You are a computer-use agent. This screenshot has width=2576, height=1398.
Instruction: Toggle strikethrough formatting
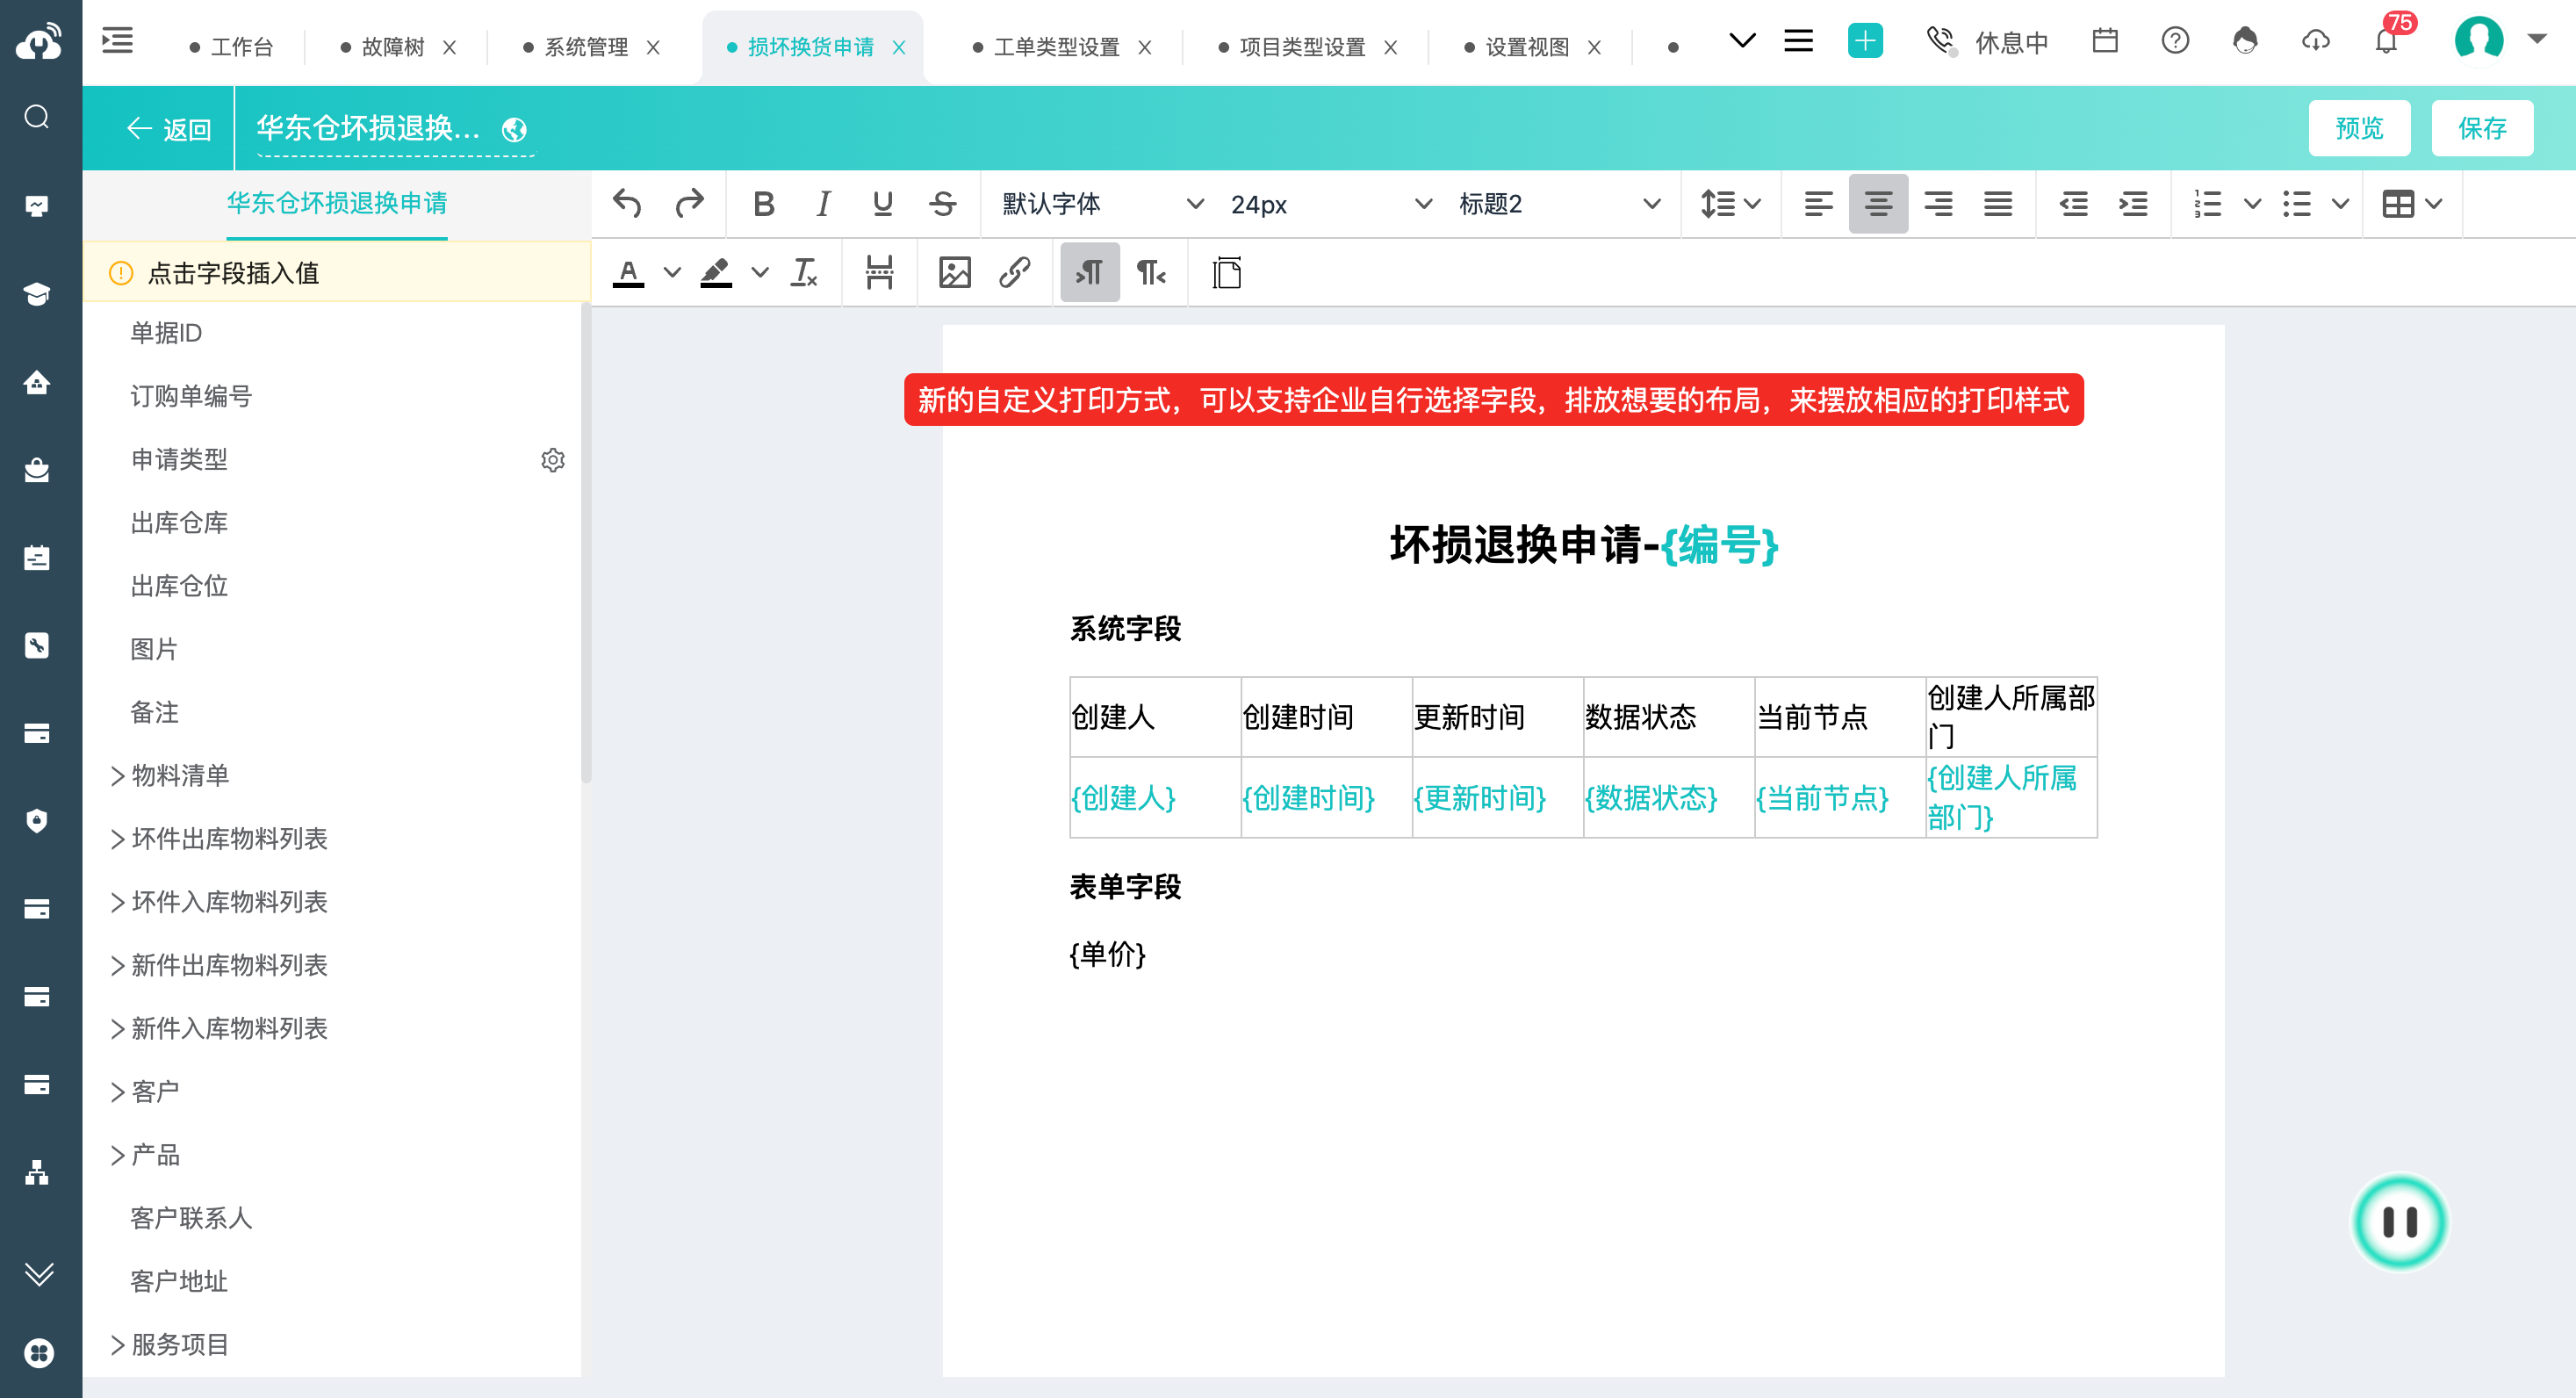942,204
